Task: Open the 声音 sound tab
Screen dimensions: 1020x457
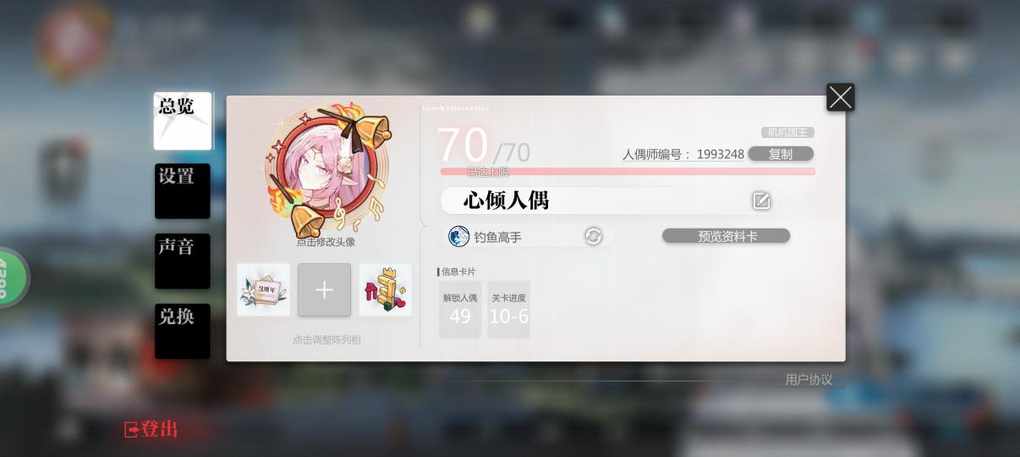Action: point(183,261)
